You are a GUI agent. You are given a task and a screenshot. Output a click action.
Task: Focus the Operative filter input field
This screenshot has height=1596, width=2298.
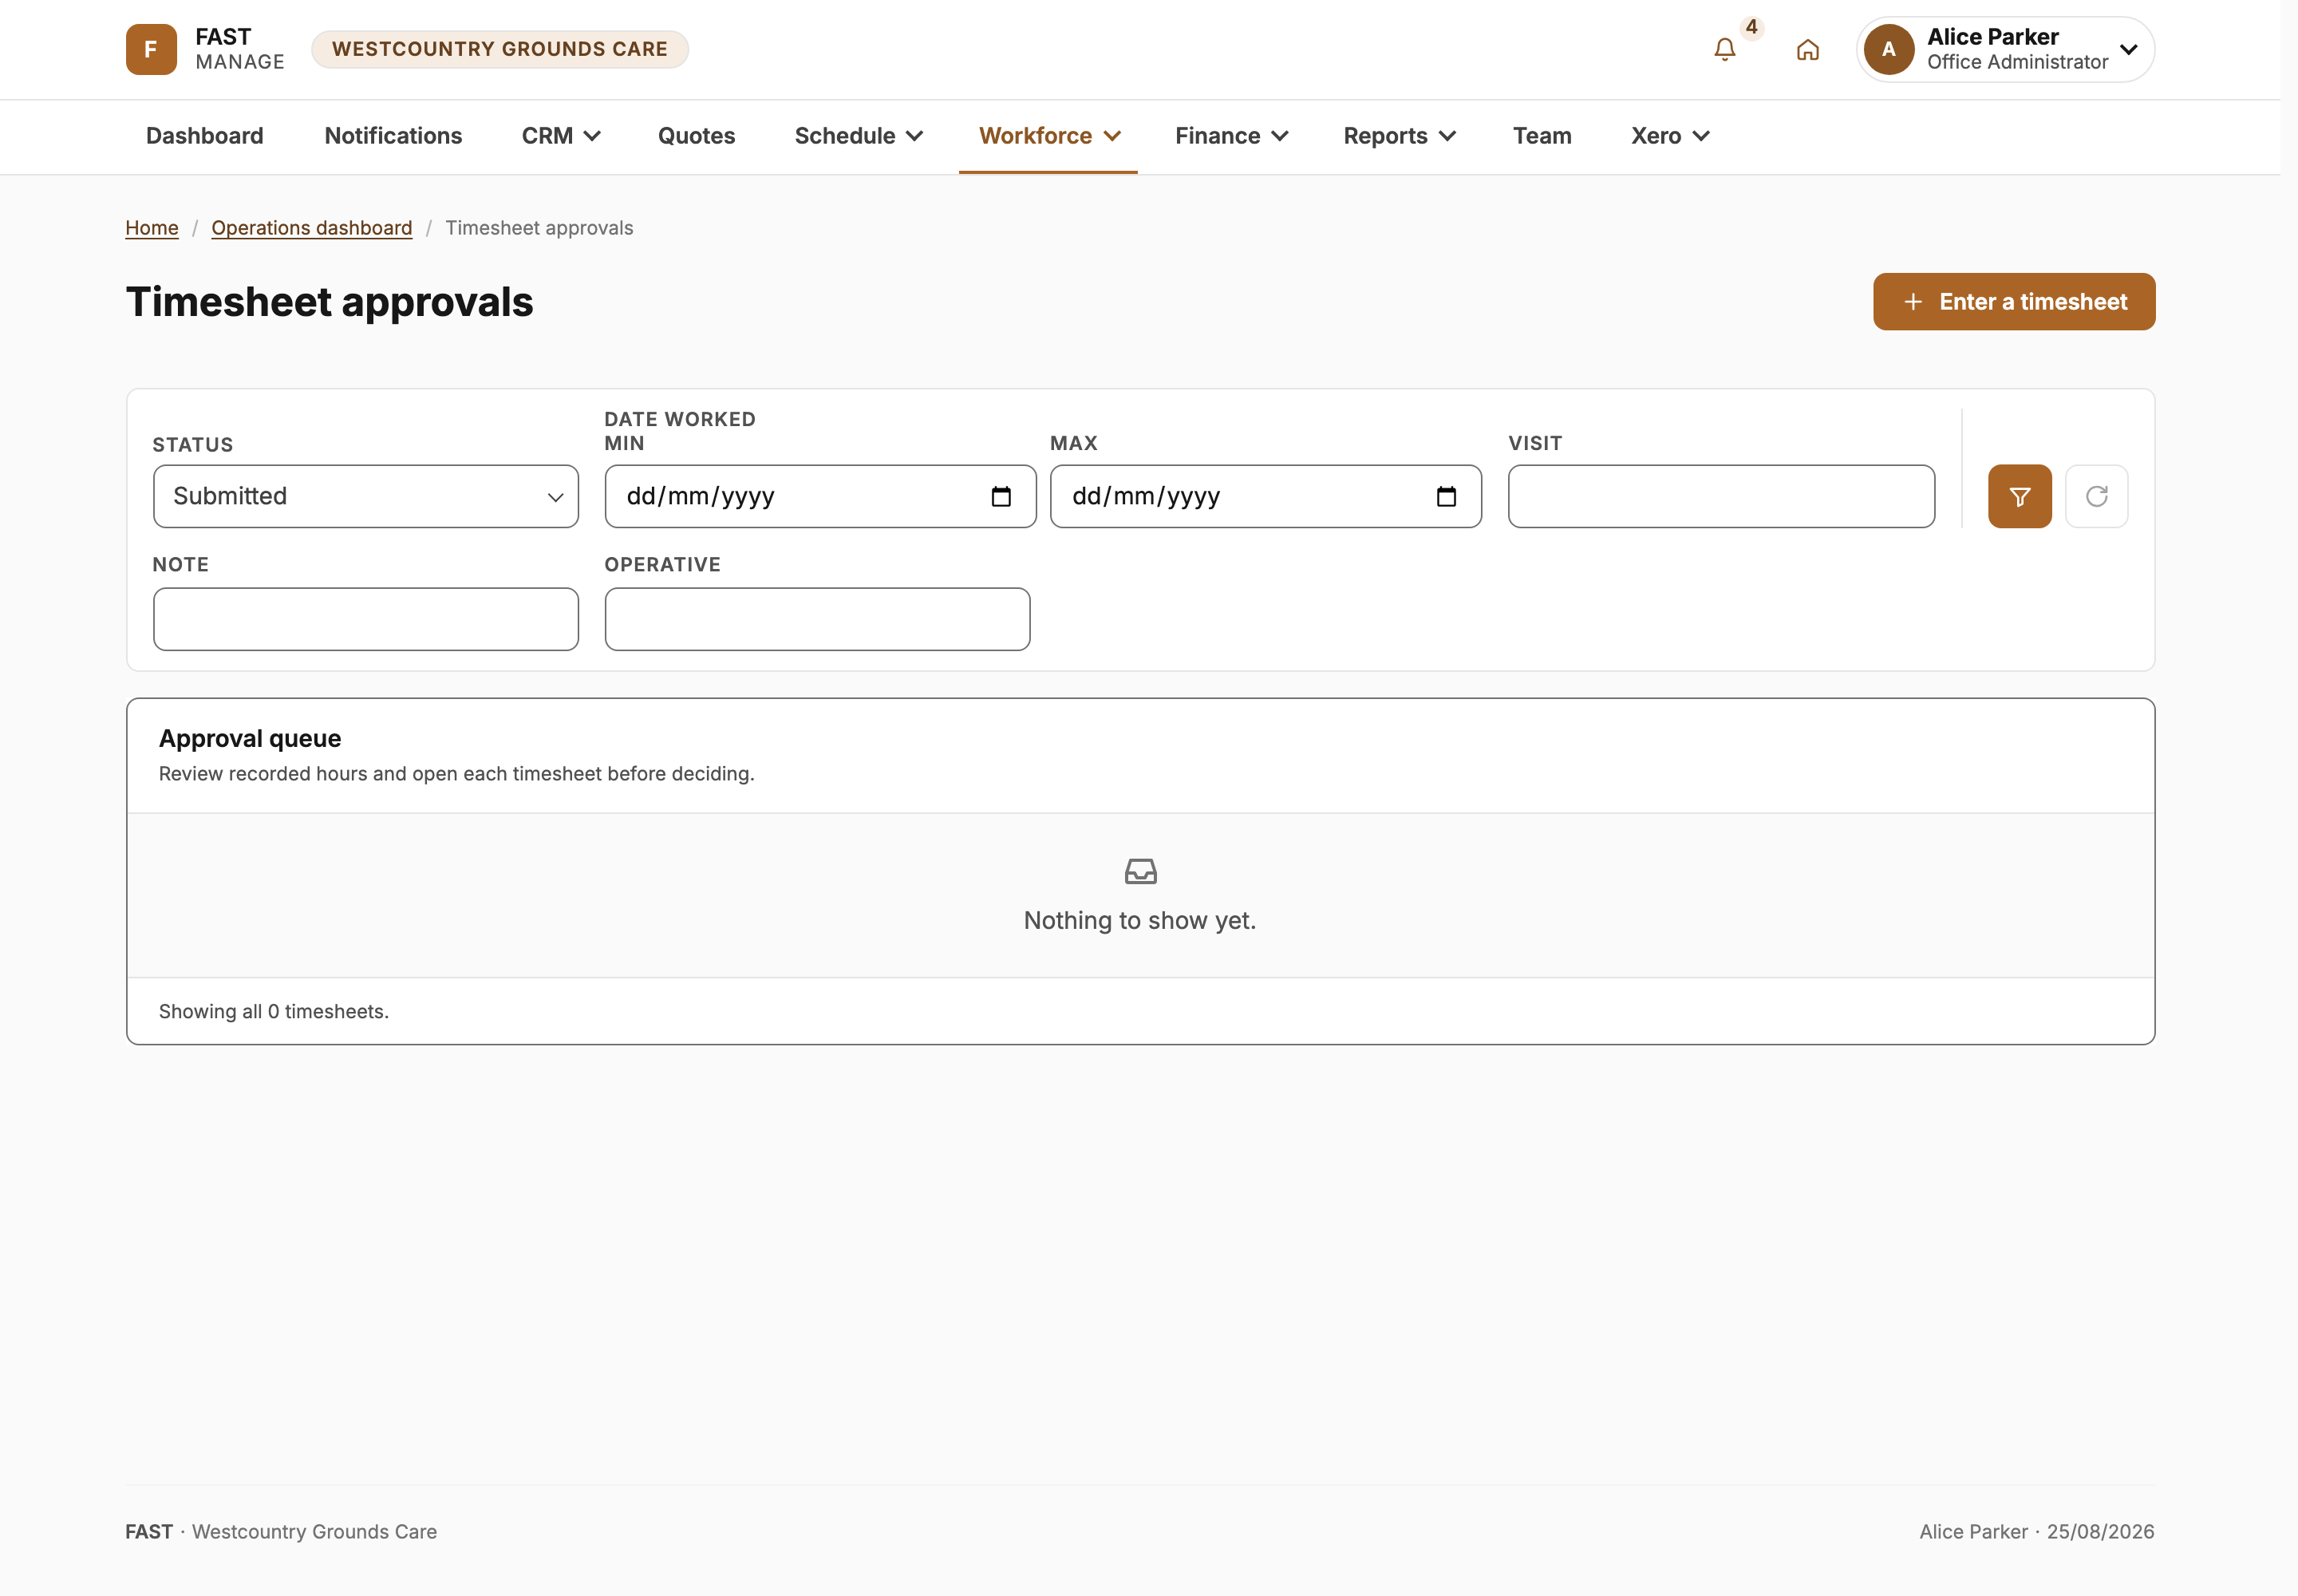[817, 619]
